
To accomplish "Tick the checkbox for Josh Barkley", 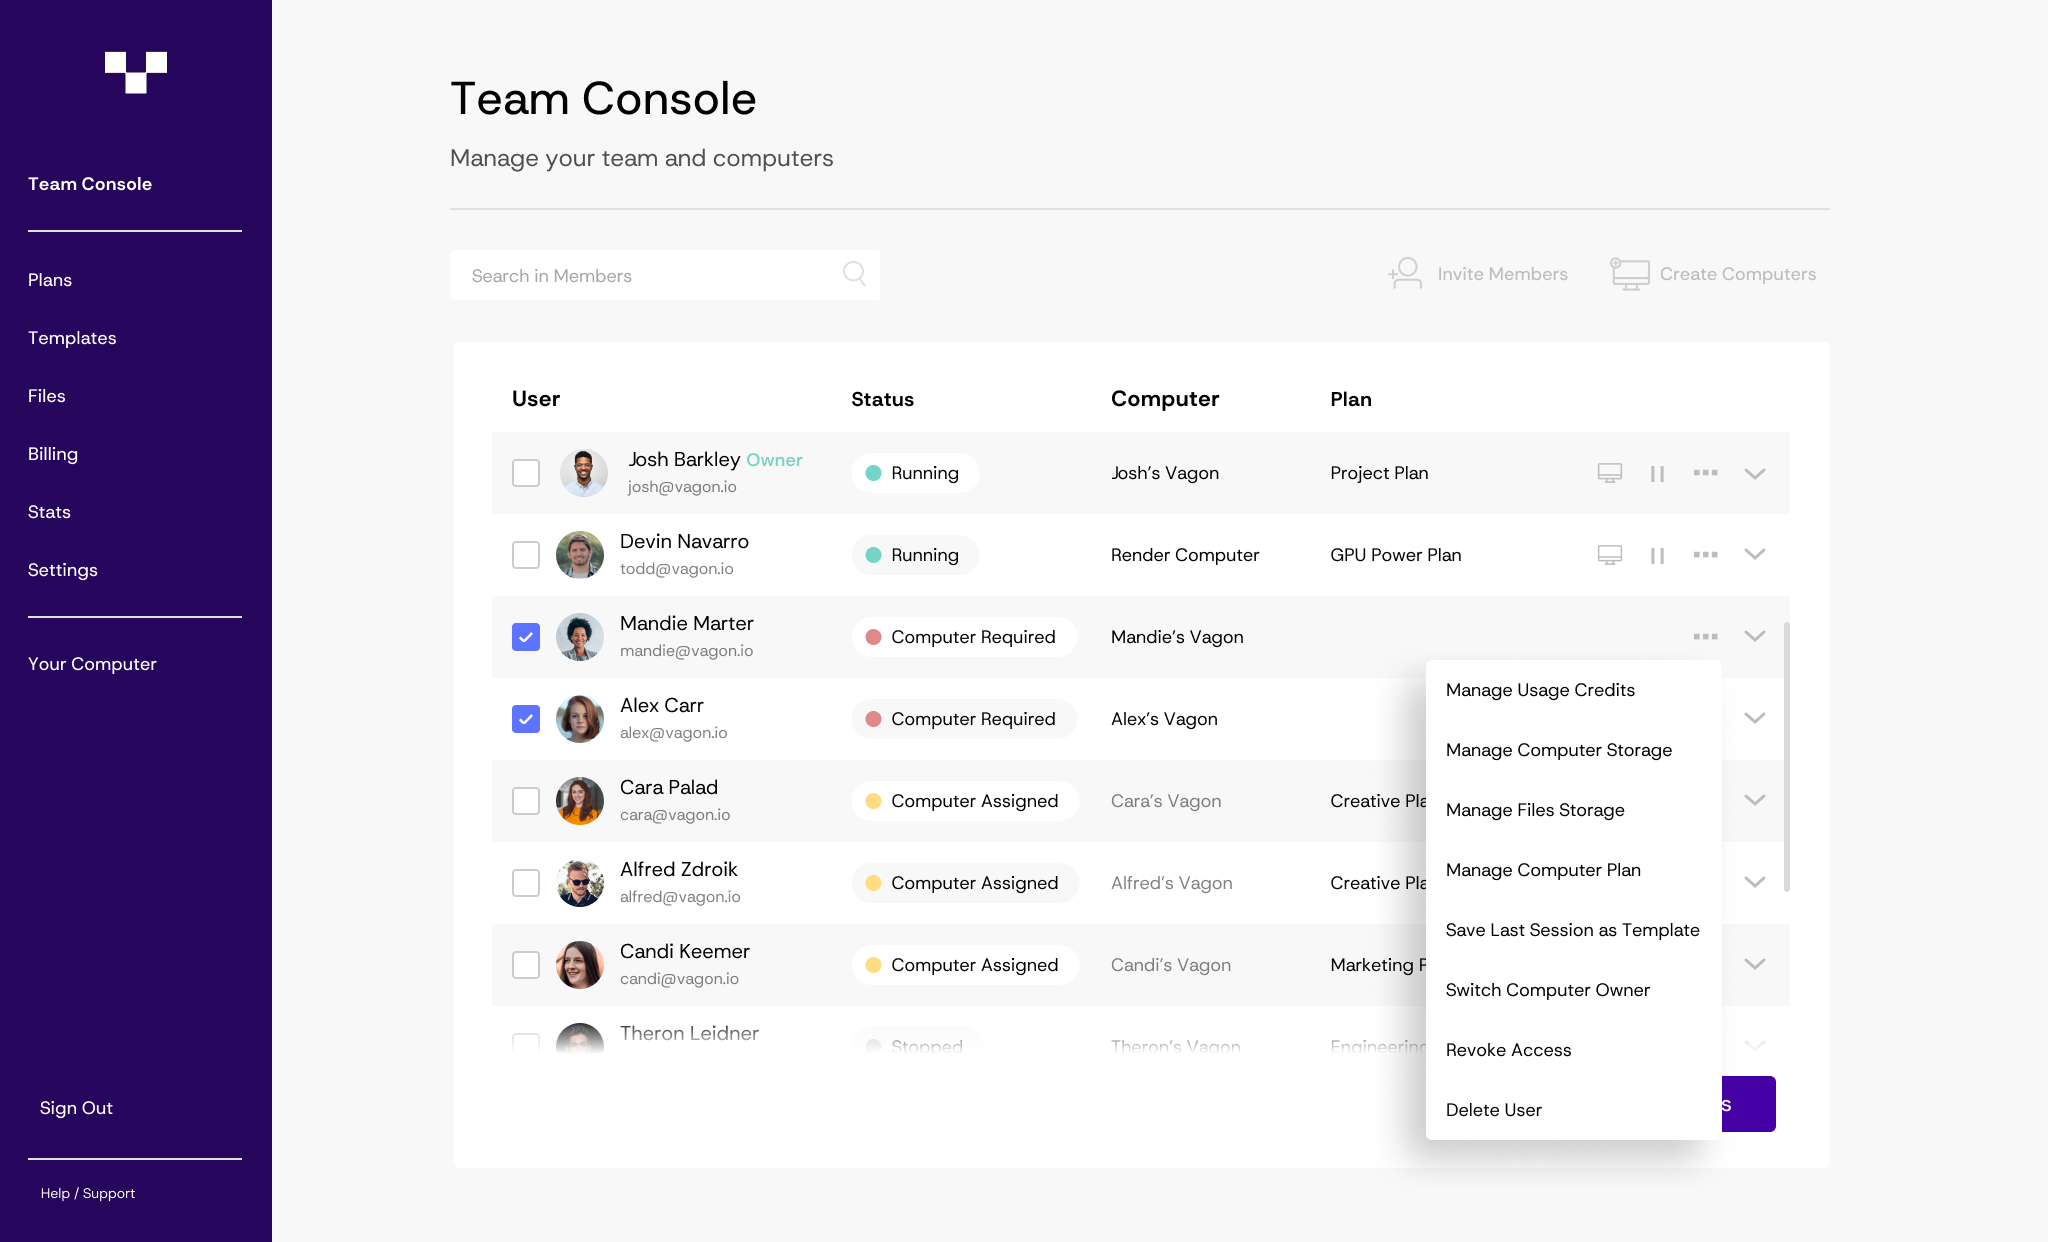I will (x=526, y=473).
